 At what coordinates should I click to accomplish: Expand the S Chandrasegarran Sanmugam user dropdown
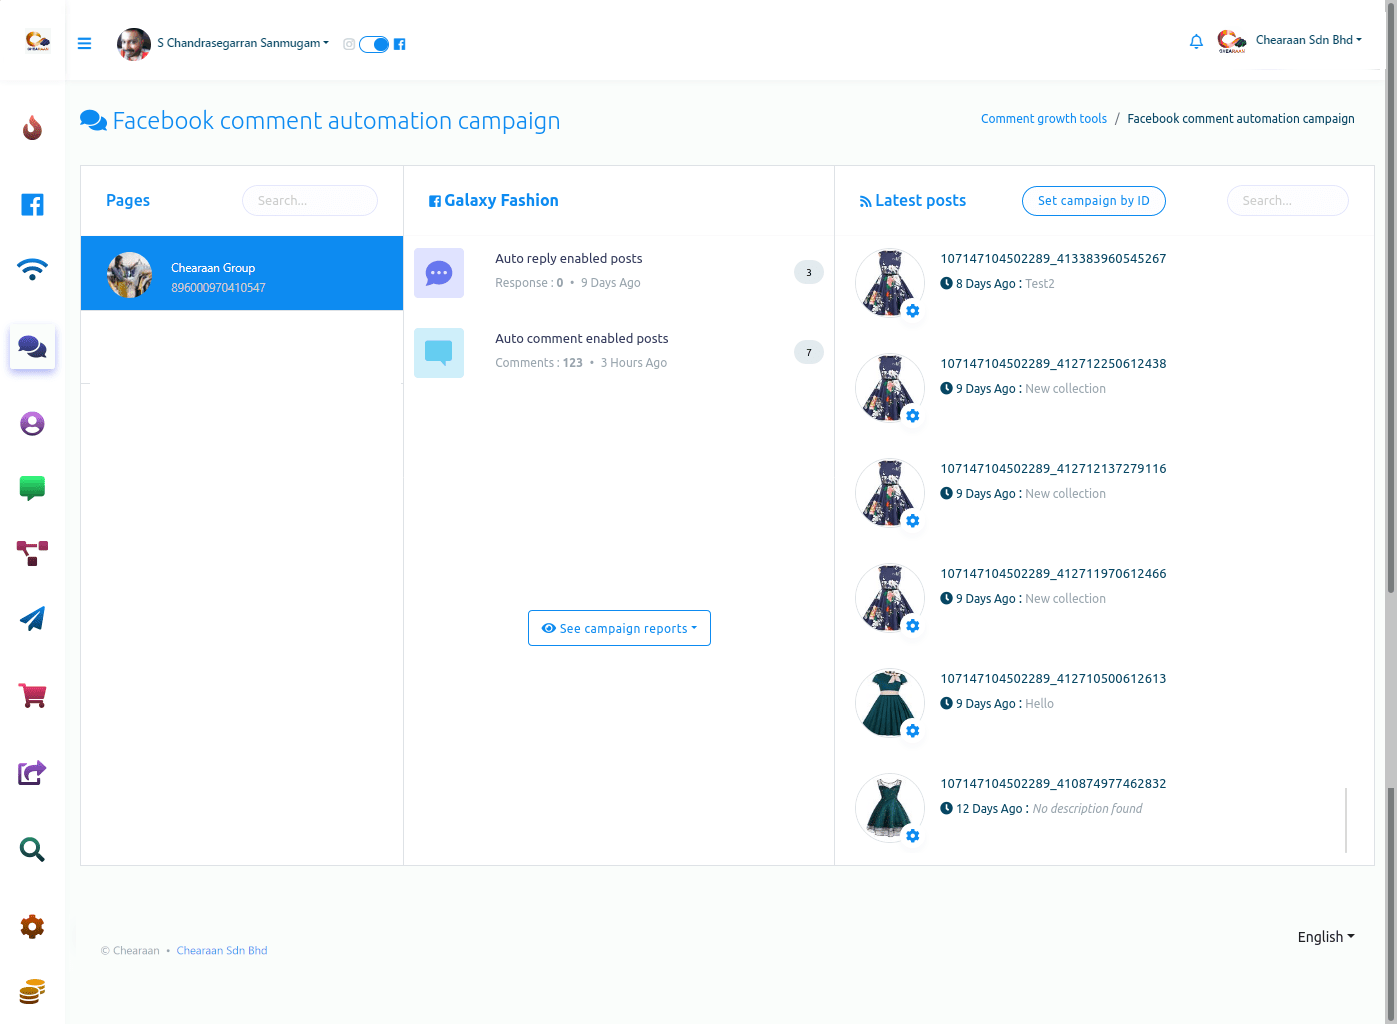coord(243,43)
